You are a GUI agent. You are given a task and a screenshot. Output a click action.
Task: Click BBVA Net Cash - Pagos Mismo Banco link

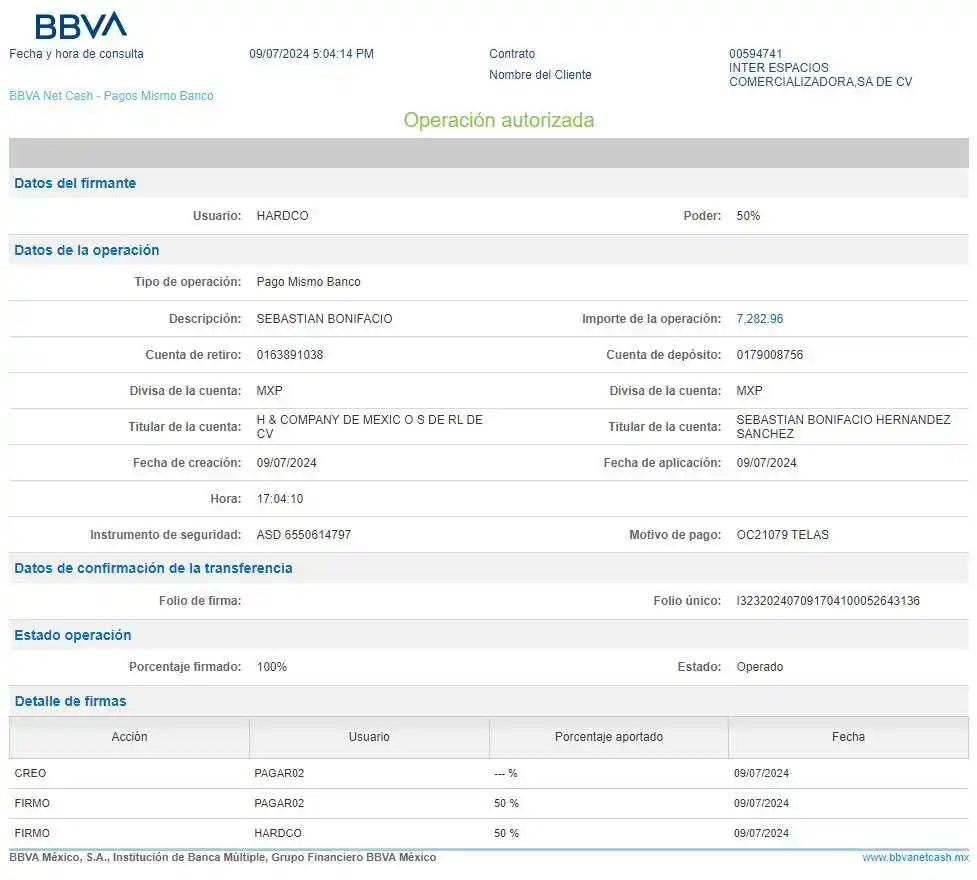[x=111, y=96]
